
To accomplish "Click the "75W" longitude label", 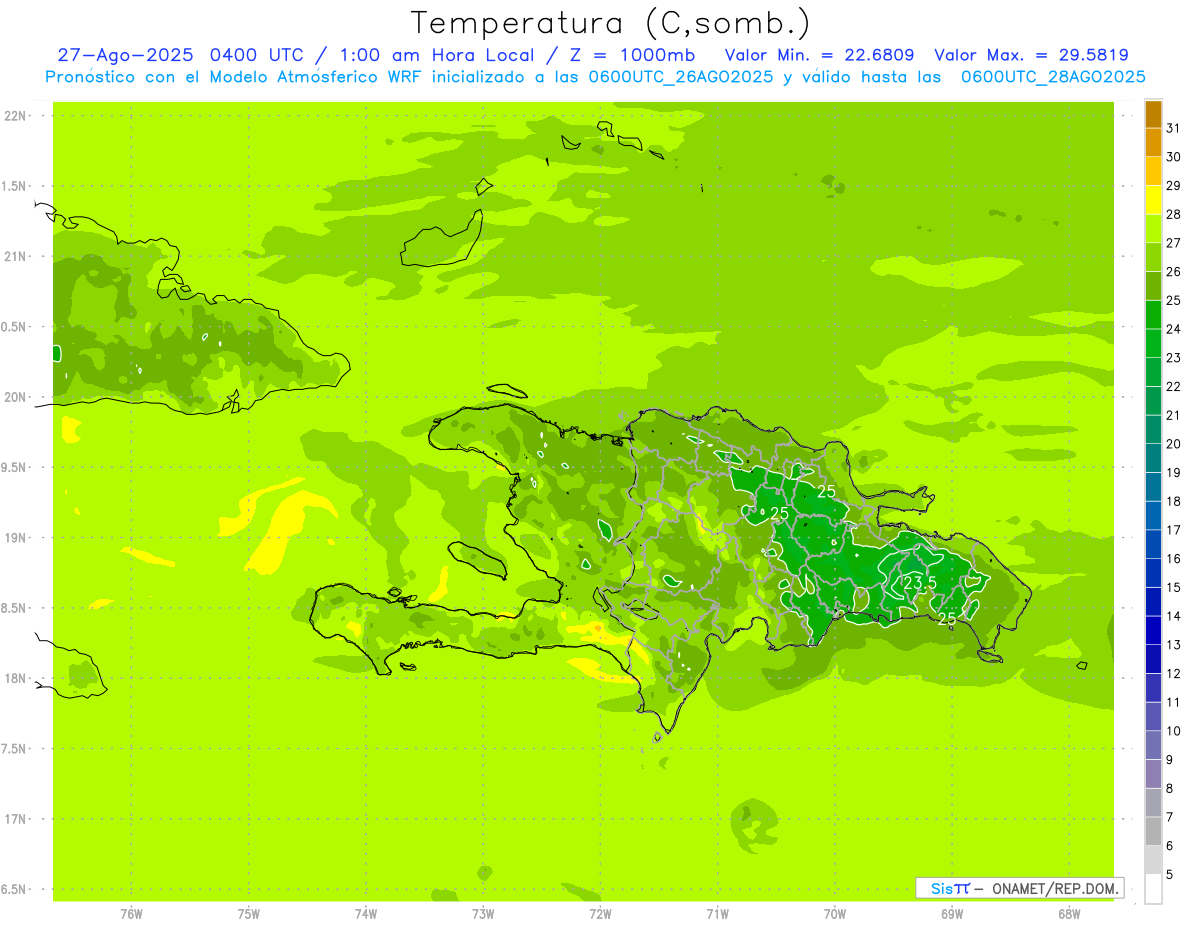I will (x=249, y=914).
